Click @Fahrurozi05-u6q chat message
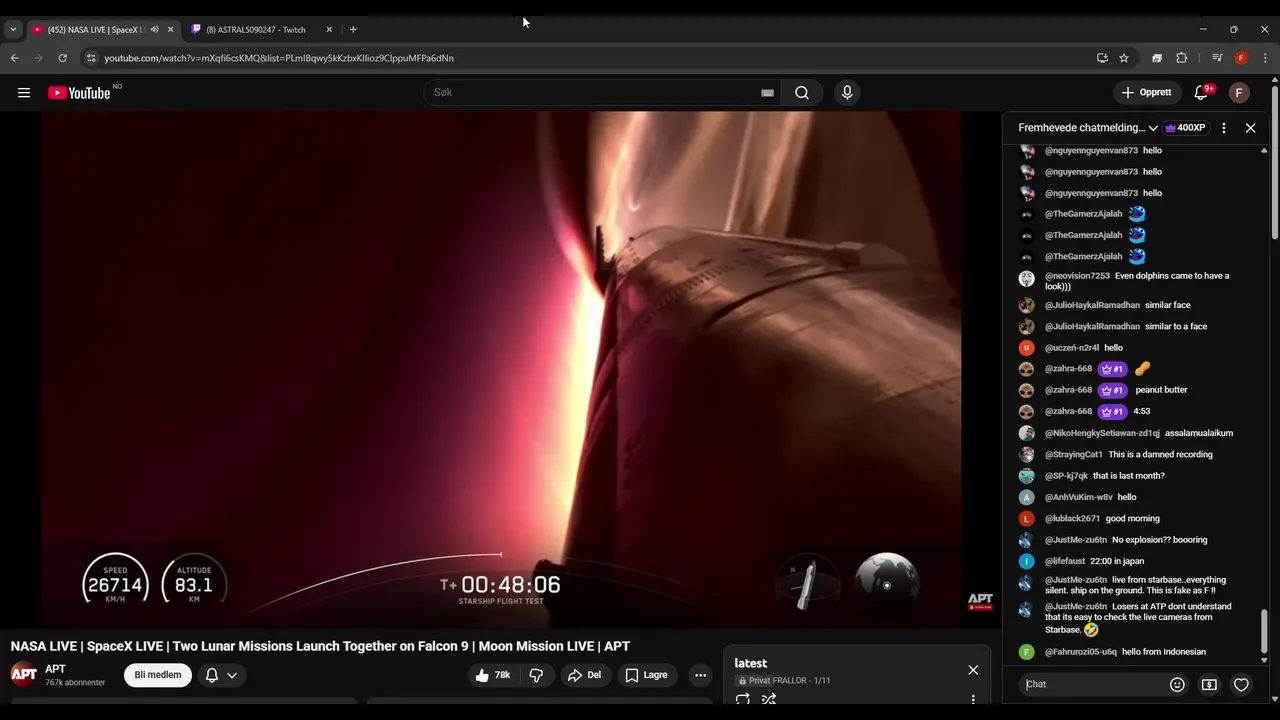Screen dimensions: 1280x720 point(1125,652)
